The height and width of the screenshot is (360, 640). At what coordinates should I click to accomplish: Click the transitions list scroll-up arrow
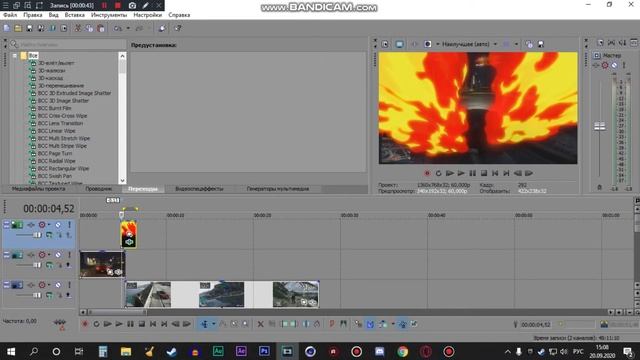(122, 56)
